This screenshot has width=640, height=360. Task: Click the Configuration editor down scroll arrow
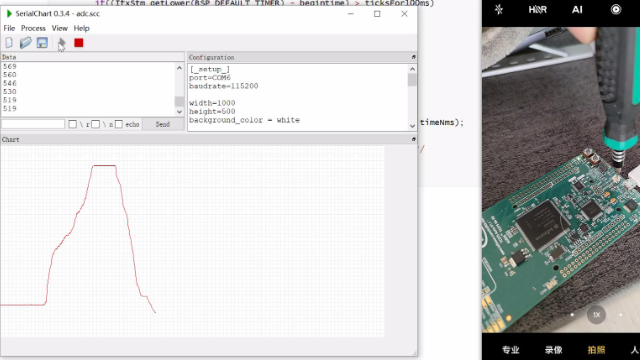pos(412,126)
